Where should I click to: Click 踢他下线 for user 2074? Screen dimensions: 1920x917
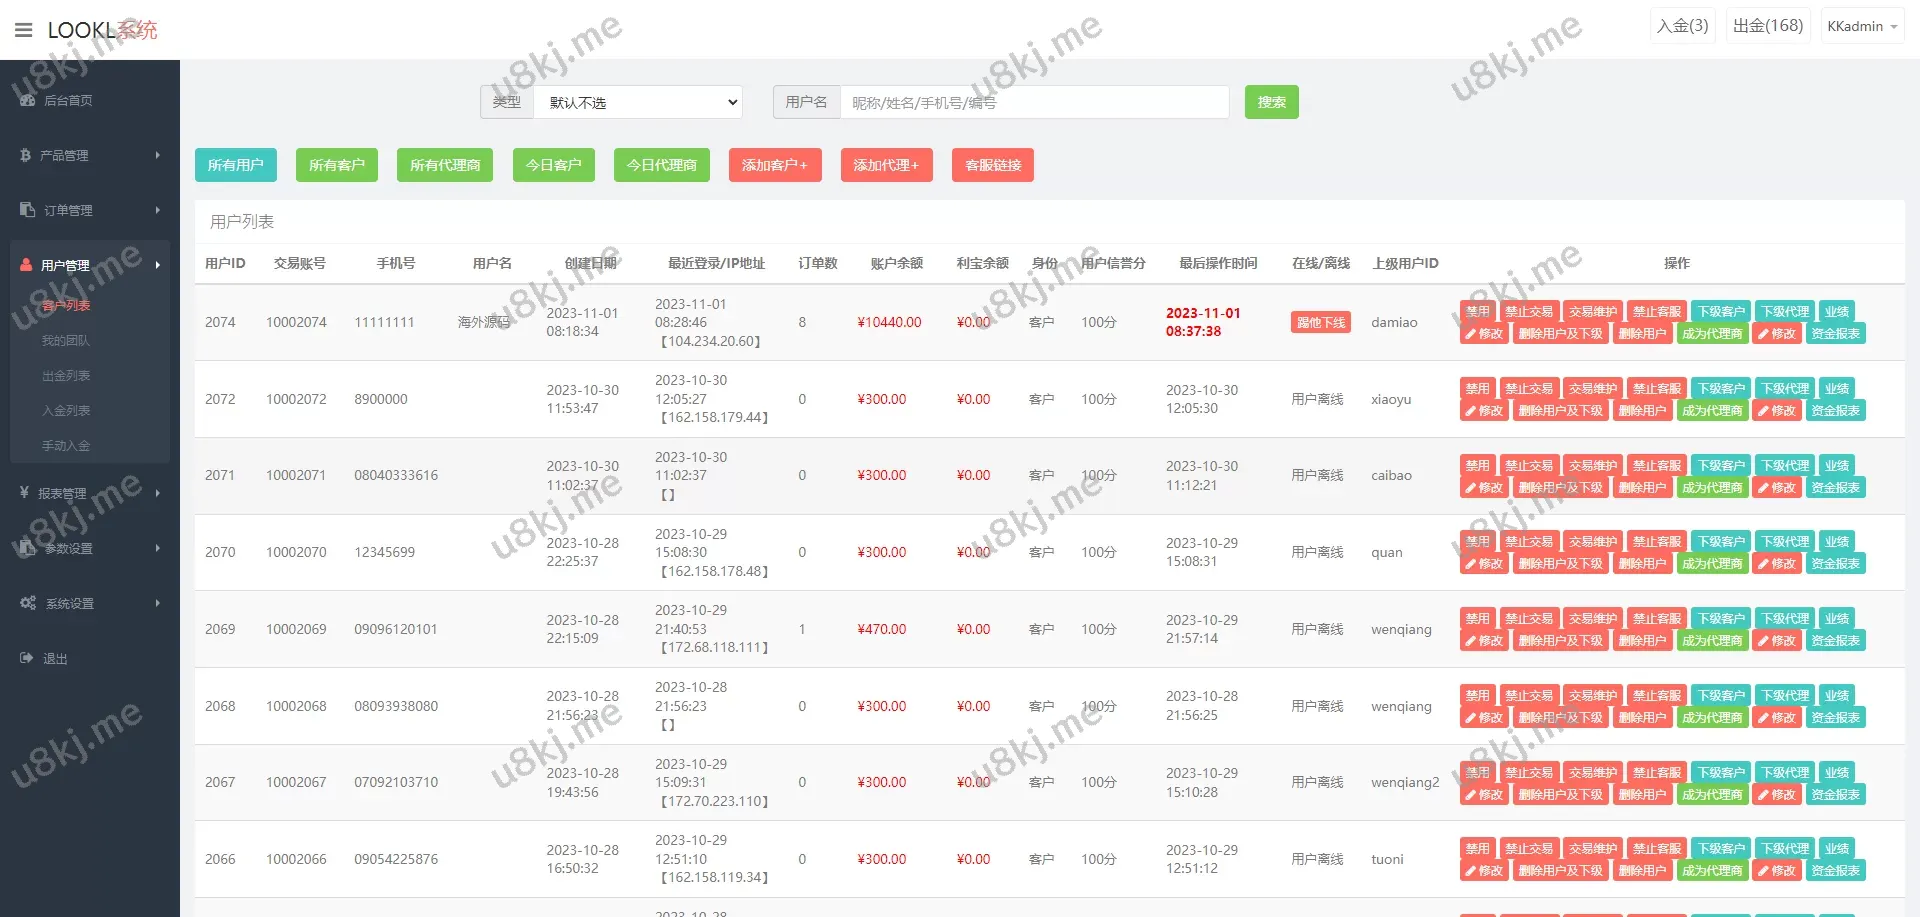tap(1320, 322)
